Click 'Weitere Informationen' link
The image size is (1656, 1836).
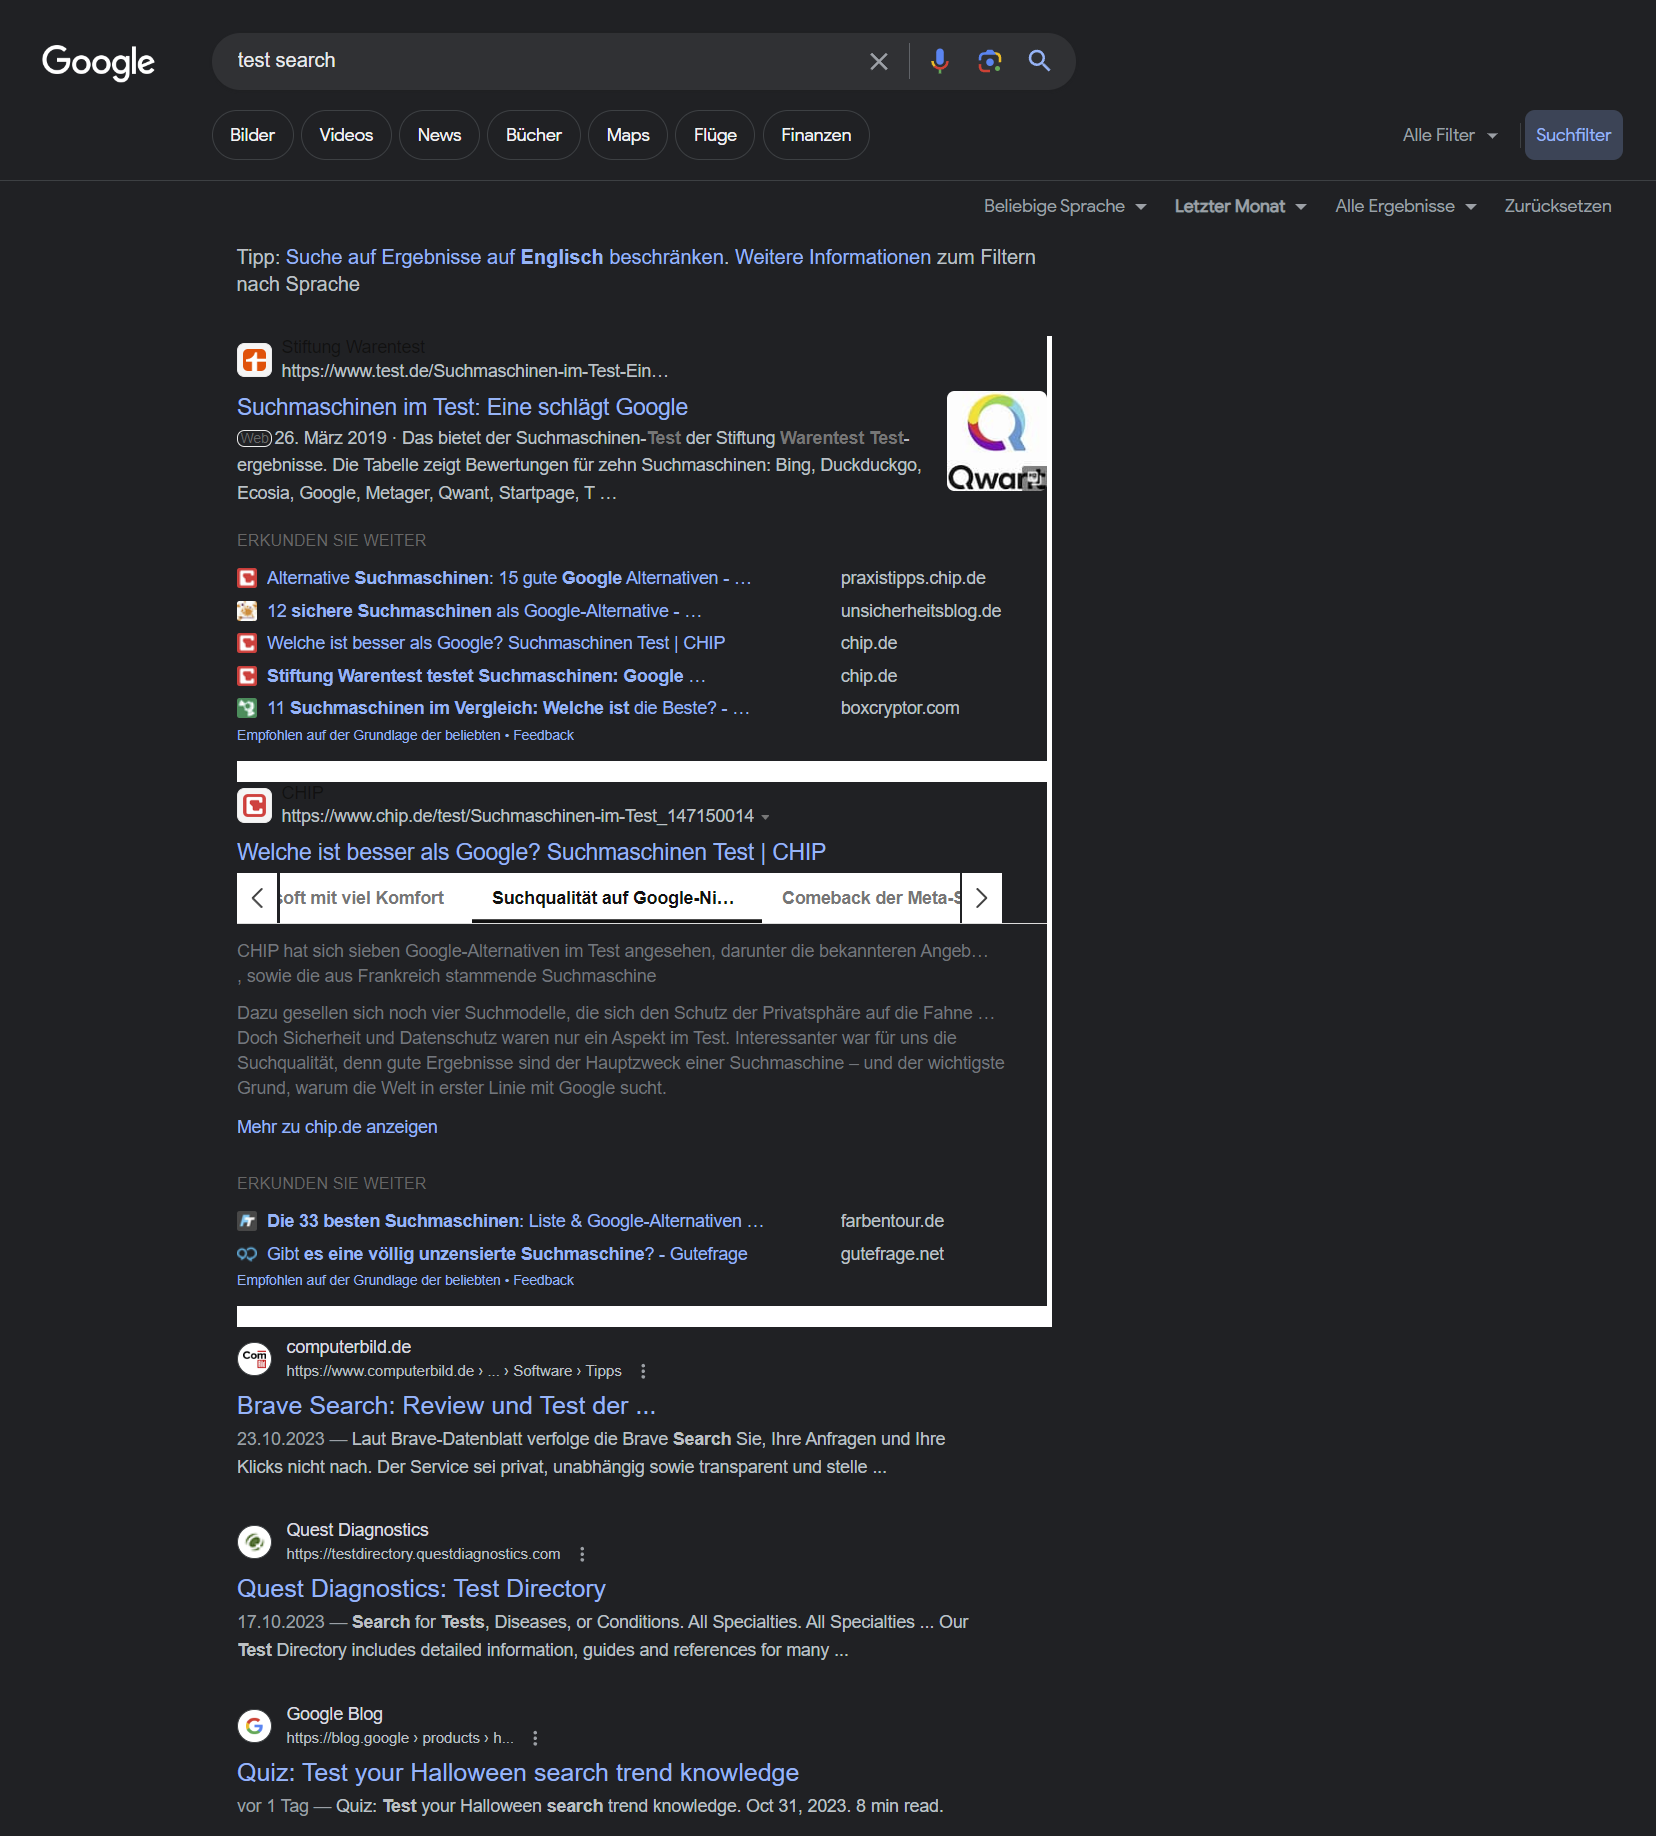pos(833,257)
